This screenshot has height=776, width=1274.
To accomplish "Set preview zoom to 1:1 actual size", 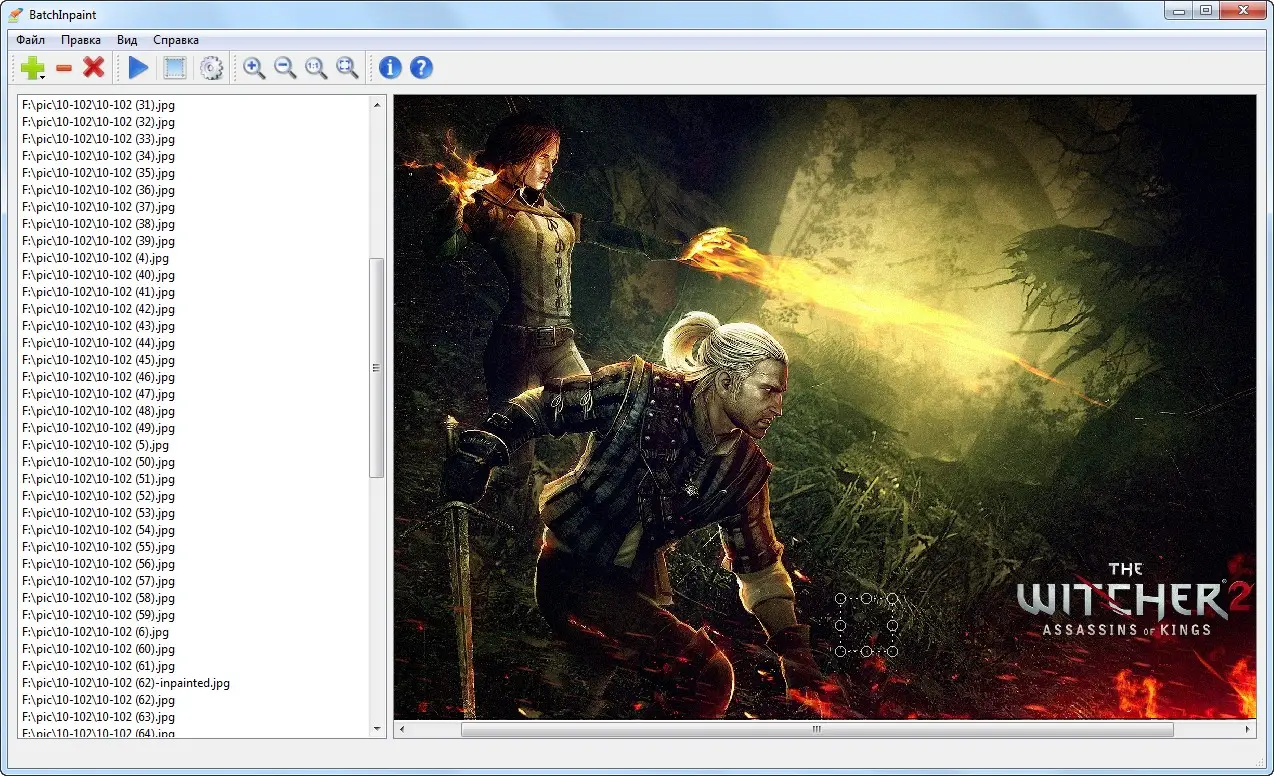I will [316, 68].
